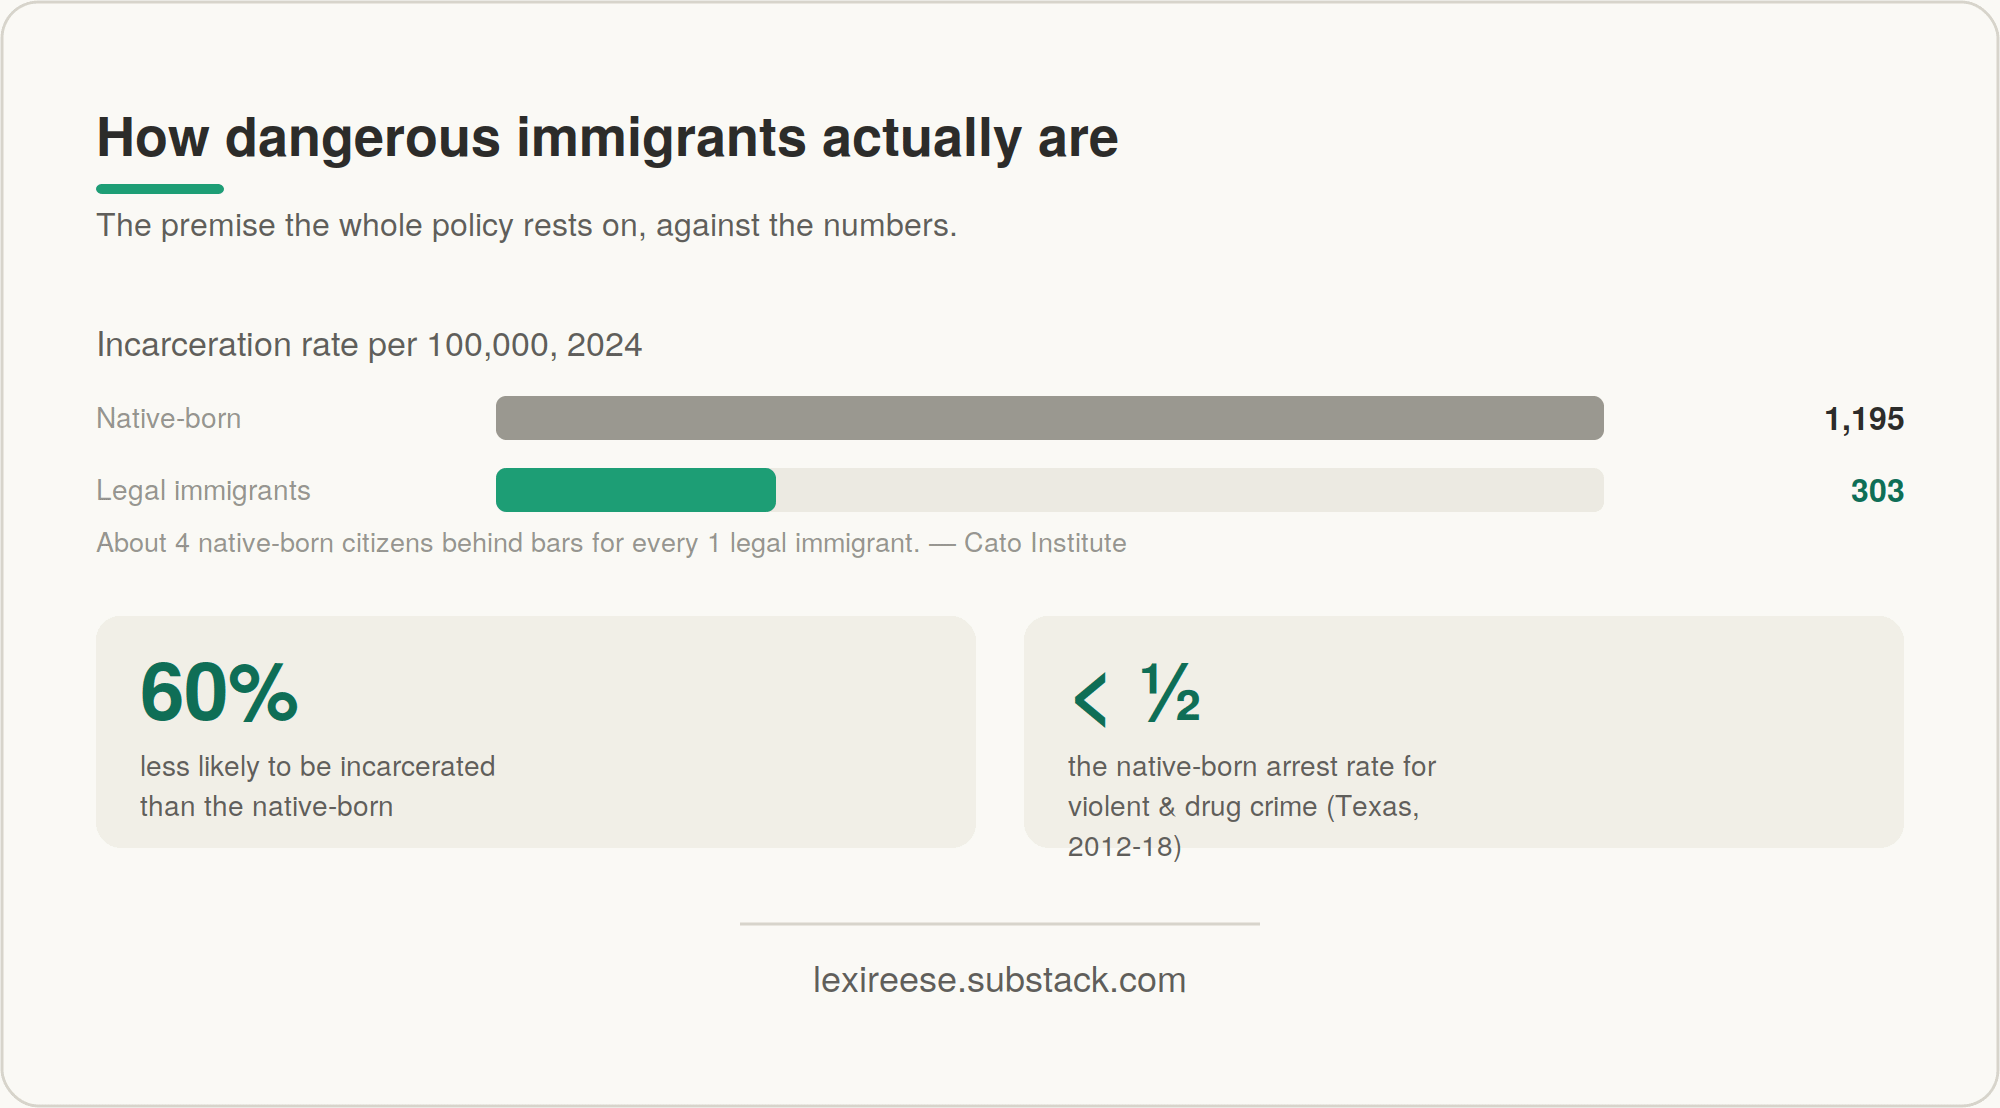This screenshot has height=1108, width=2000.
Task: Click the Texas arrest rate caption text
Action: click(1251, 806)
